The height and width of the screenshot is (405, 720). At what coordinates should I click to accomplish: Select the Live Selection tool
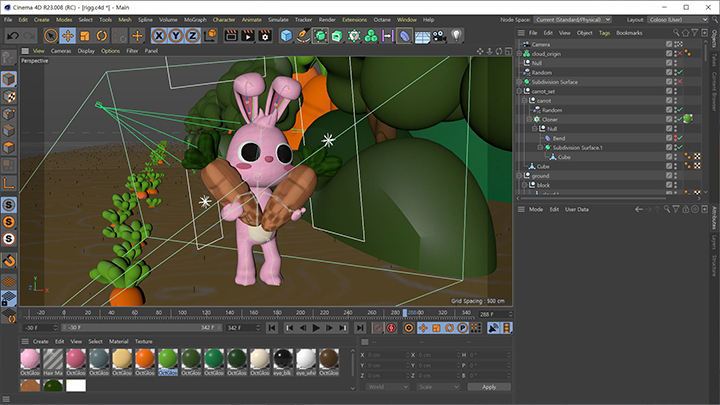coord(51,36)
